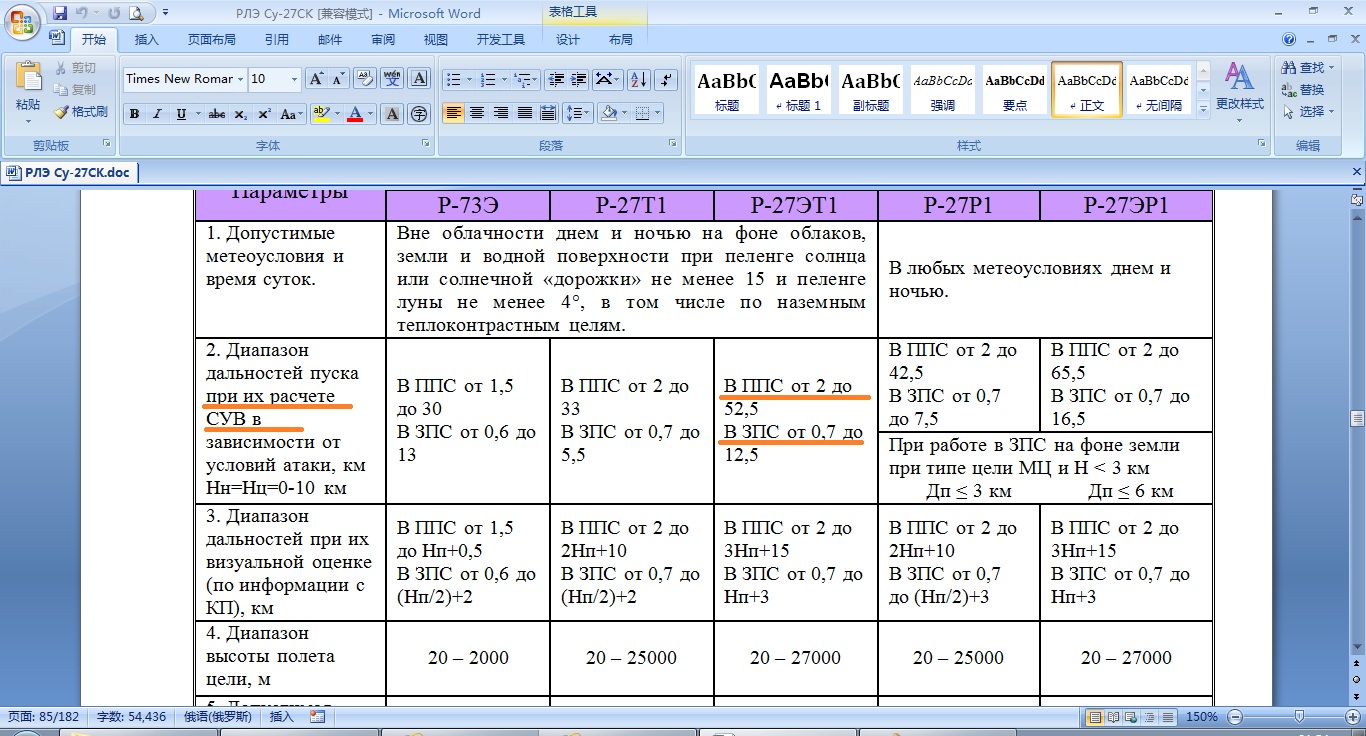Save the document from Quick Access toolbar
This screenshot has height=736, width=1366.
point(60,13)
